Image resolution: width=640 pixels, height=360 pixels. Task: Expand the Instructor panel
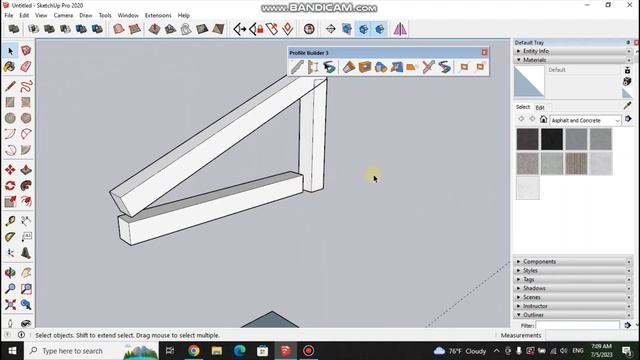pos(573,306)
